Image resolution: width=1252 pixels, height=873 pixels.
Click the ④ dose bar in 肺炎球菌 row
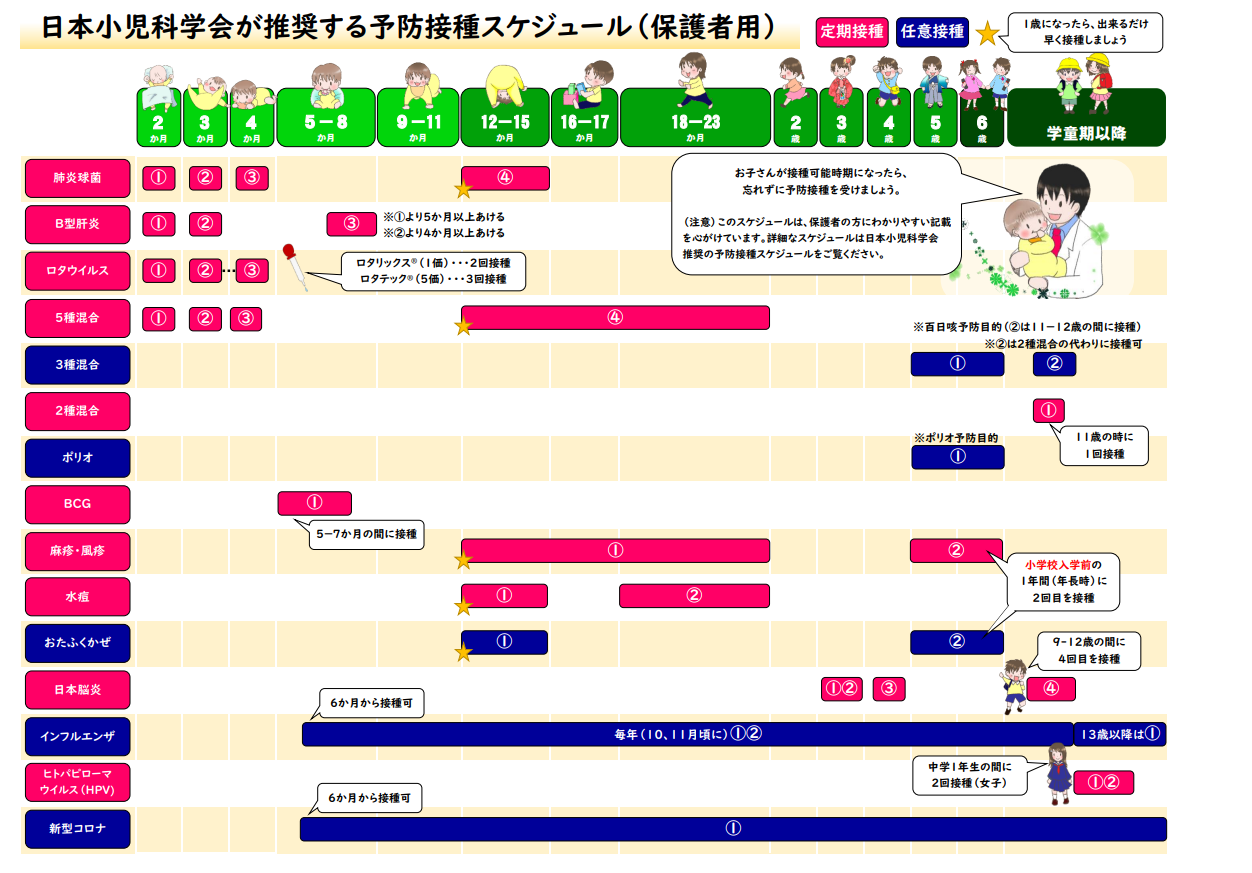505,178
